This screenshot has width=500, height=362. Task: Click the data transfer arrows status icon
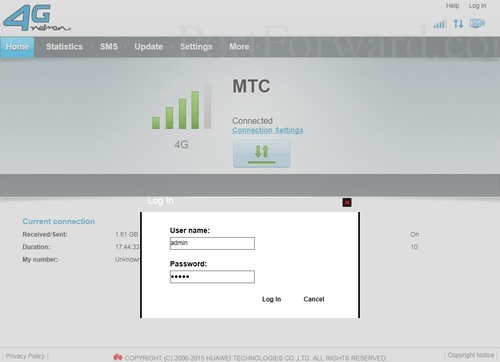(x=458, y=24)
